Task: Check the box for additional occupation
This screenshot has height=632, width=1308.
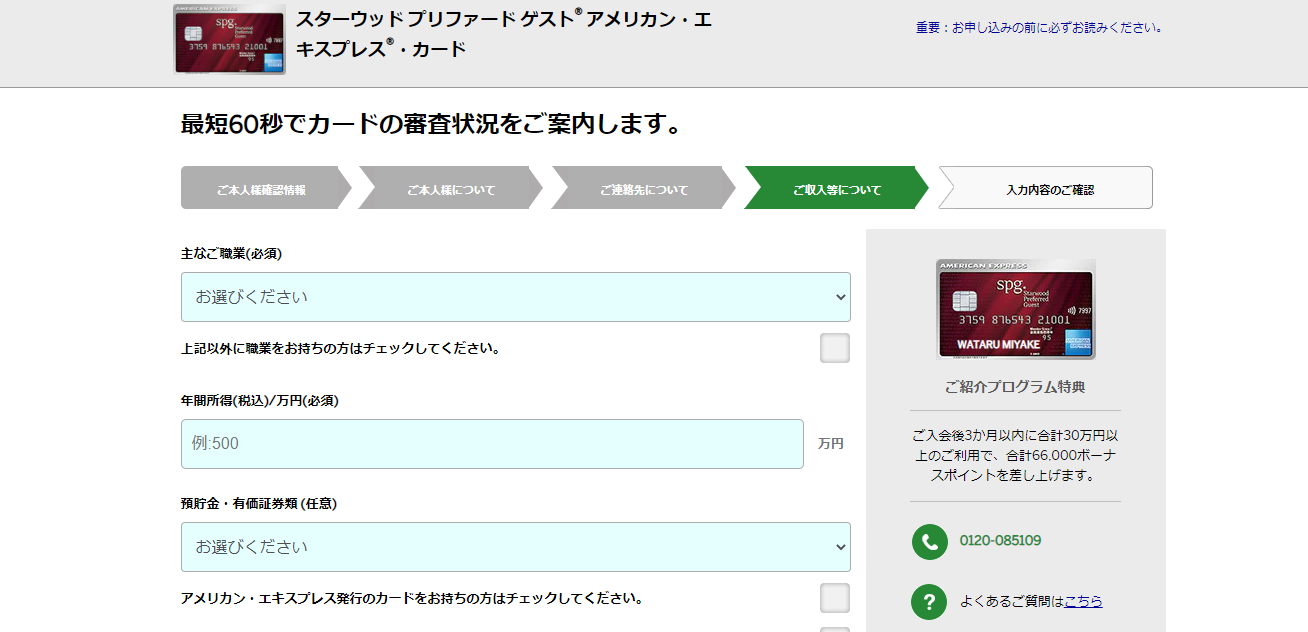Action: click(x=835, y=348)
